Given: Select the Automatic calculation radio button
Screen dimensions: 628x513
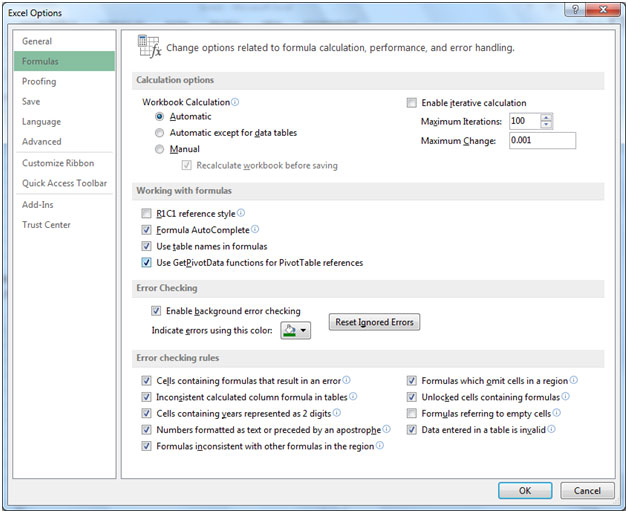Looking at the screenshot, I should (159, 117).
